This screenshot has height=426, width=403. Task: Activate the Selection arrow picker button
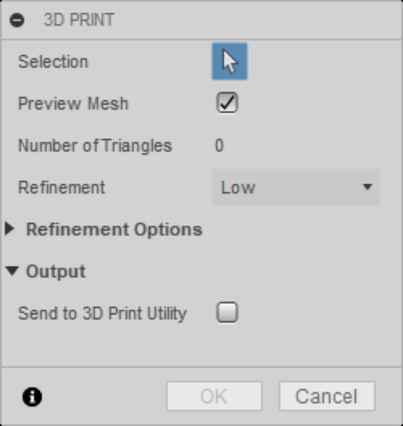[230, 61]
